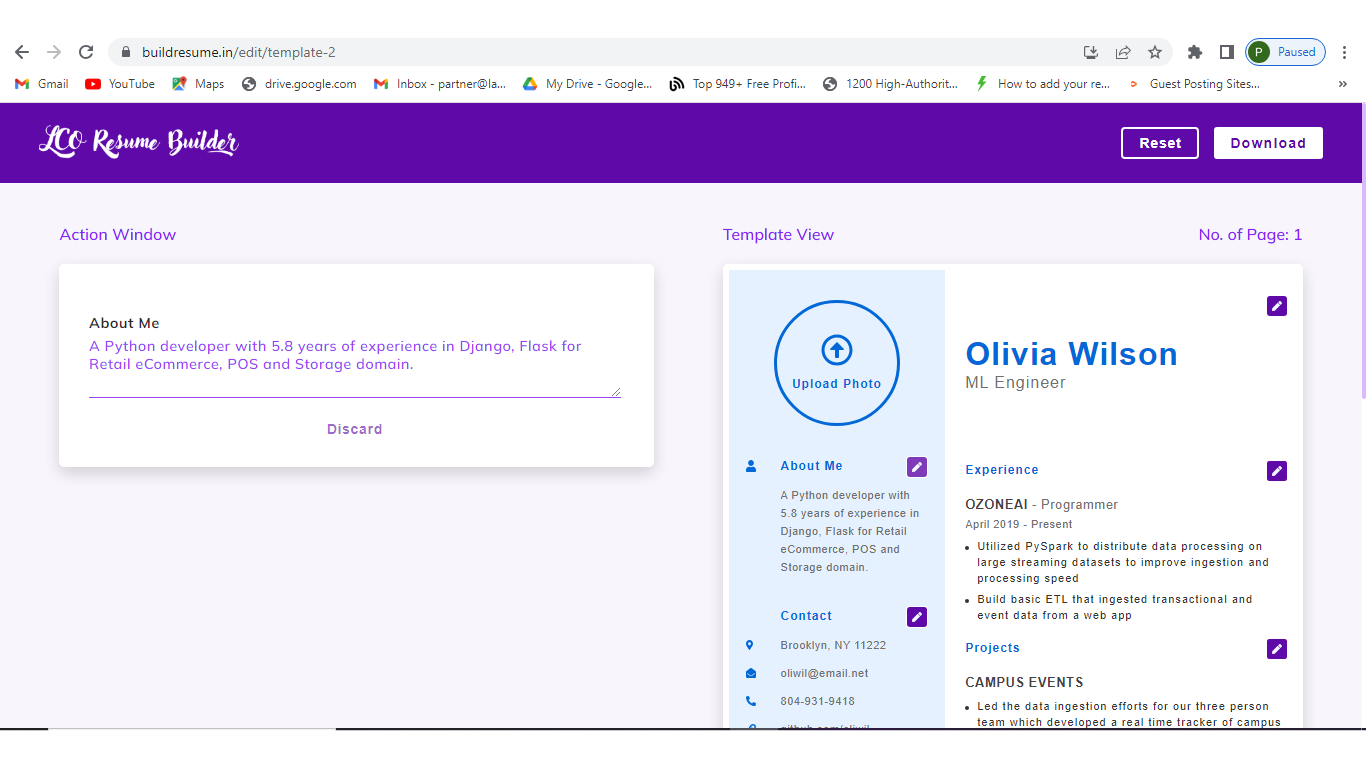Click the Discard button in Action Window
1366x768 pixels.
coord(354,429)
